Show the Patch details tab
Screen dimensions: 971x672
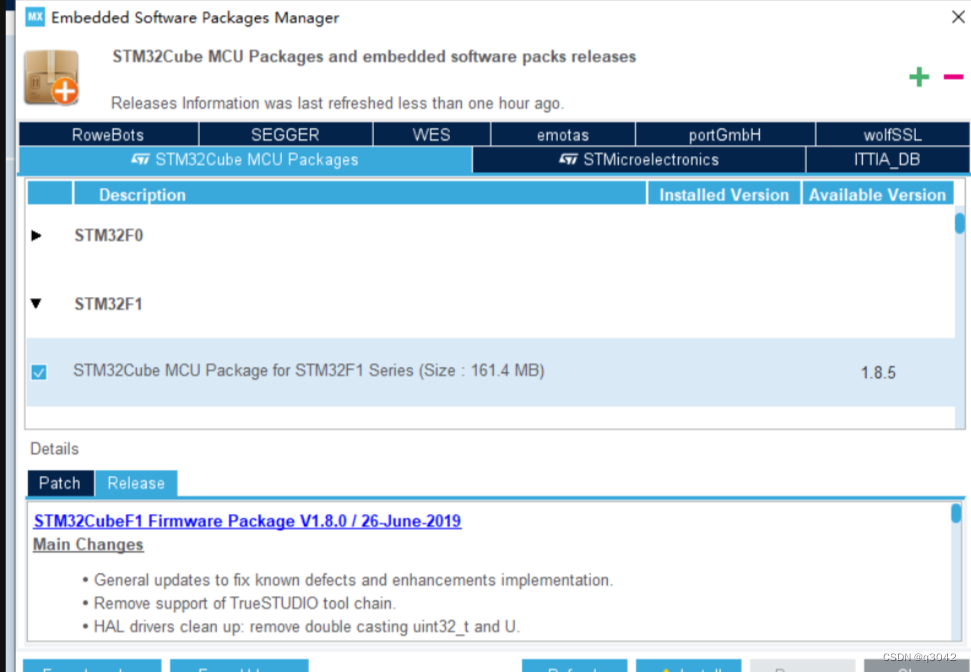point(60,483)
